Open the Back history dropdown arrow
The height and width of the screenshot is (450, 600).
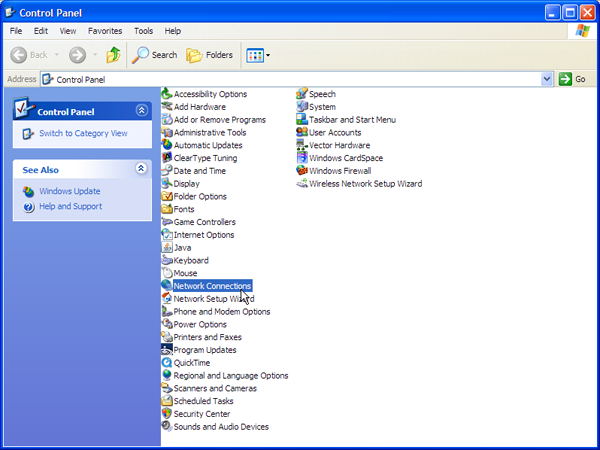[57, 55]
